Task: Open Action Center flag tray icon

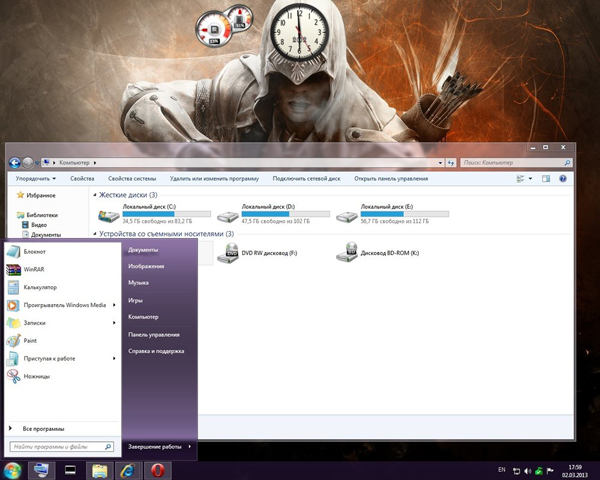Action: tap(550, 471)
